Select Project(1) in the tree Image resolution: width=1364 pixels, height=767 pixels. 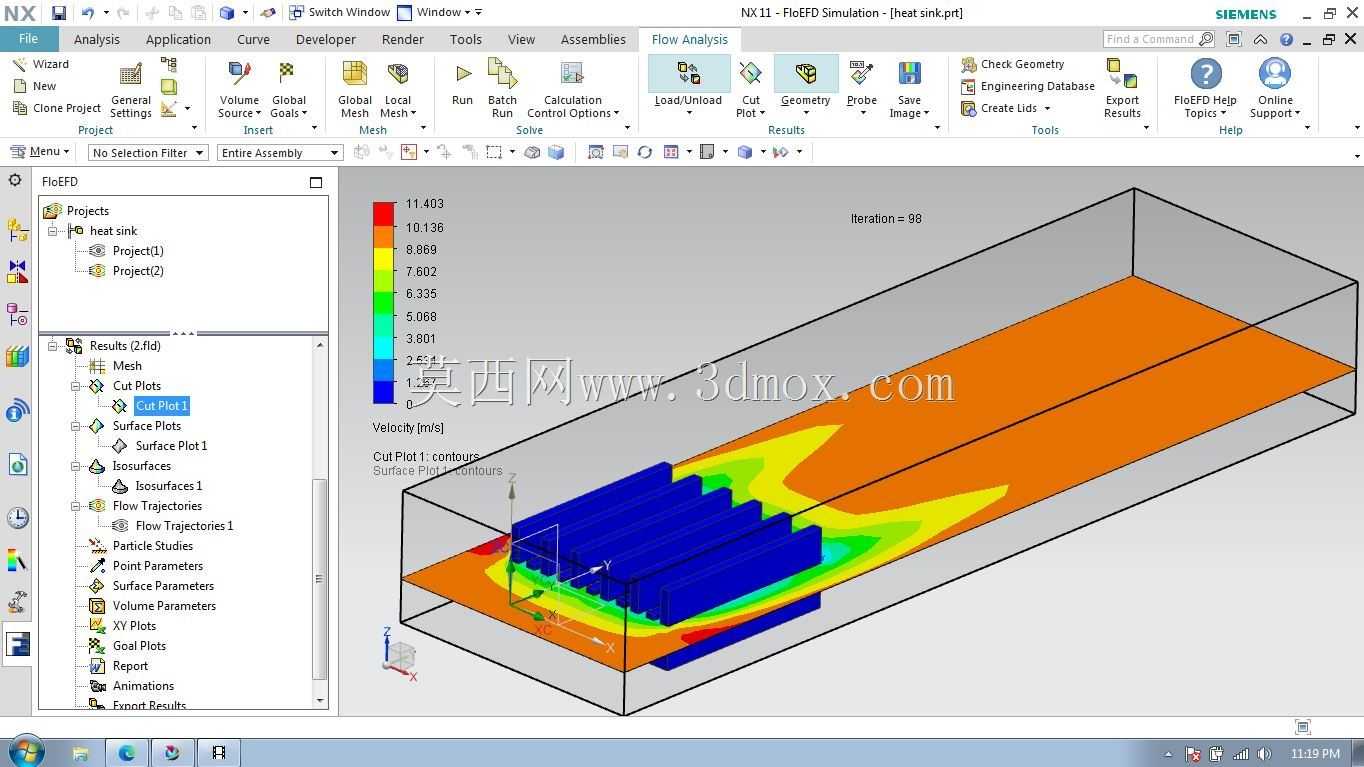(x=138, y=251)
